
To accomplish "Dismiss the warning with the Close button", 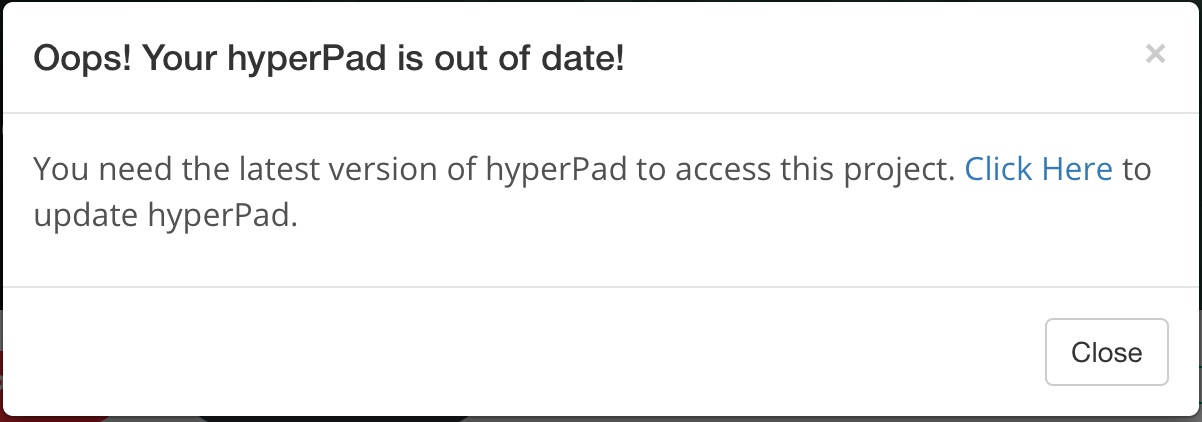I will pyautogui.click(x=1106, y=352).
